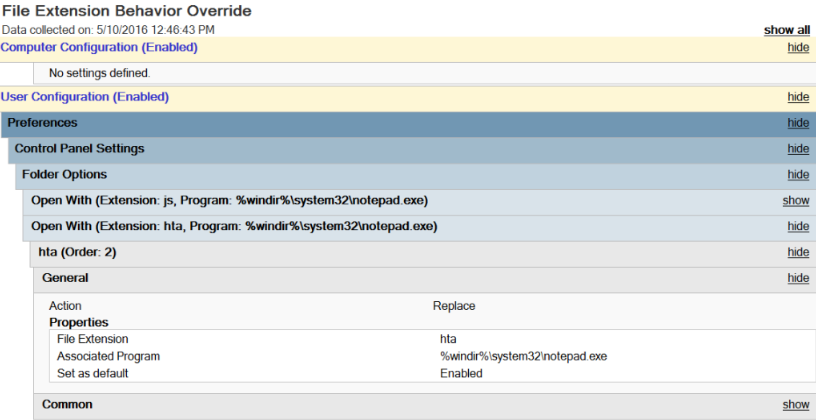Collapse the Open With hta extension header
Image resolution: width=816 pixels, height=420 pixels.
pyautogui.click(x=233, y=226)
